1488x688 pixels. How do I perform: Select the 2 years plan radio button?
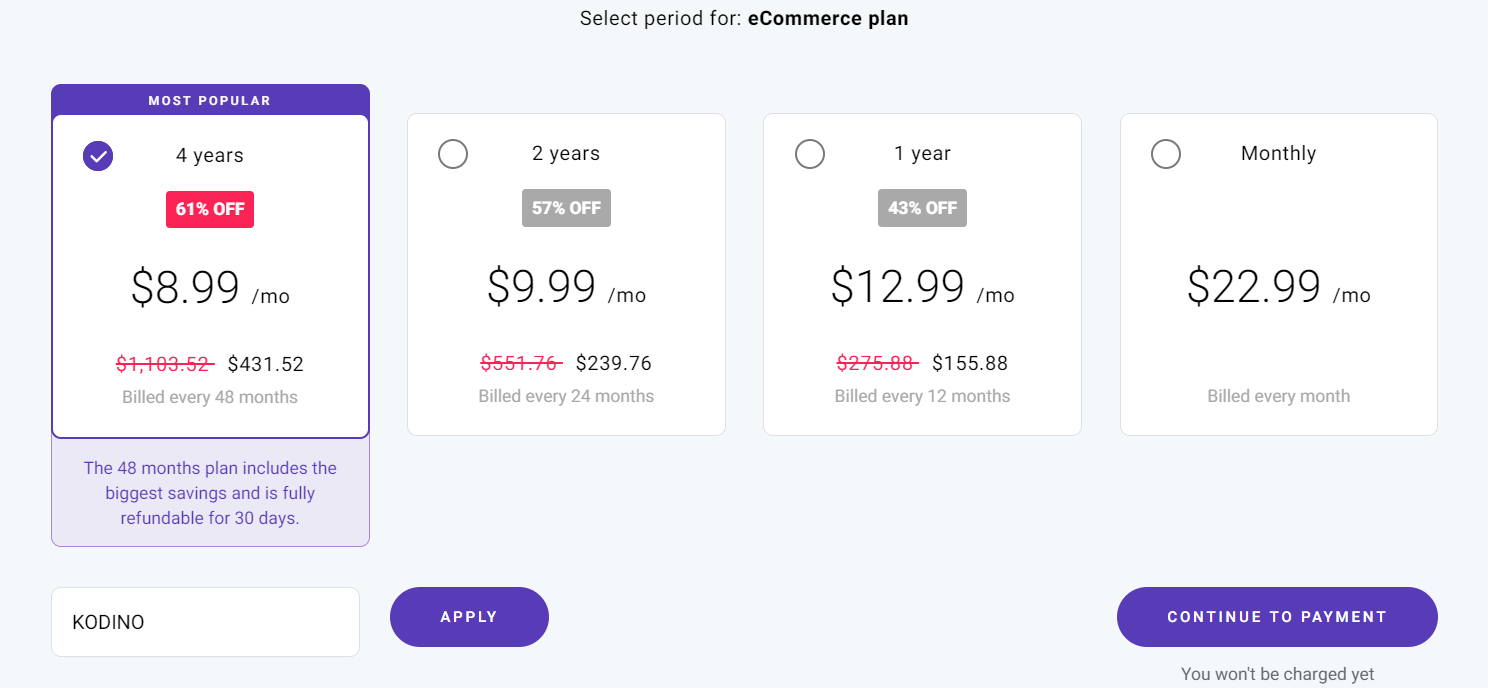click(x=453, y=154)
